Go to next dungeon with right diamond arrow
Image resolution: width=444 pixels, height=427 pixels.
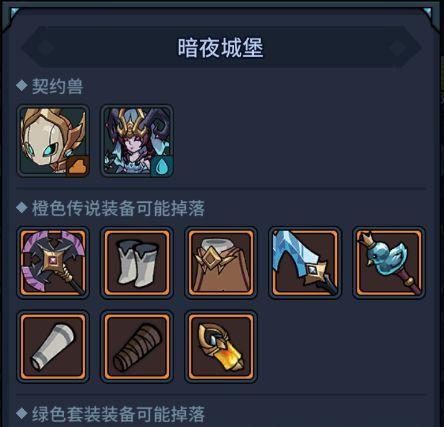tap(397, 48)
